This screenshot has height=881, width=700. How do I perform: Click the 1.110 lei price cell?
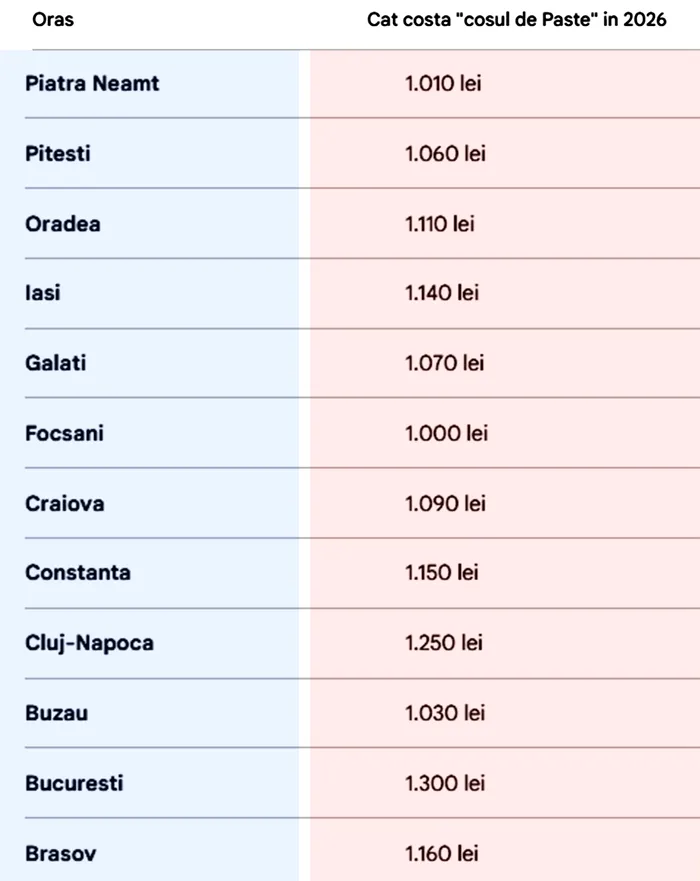[440, 224]
